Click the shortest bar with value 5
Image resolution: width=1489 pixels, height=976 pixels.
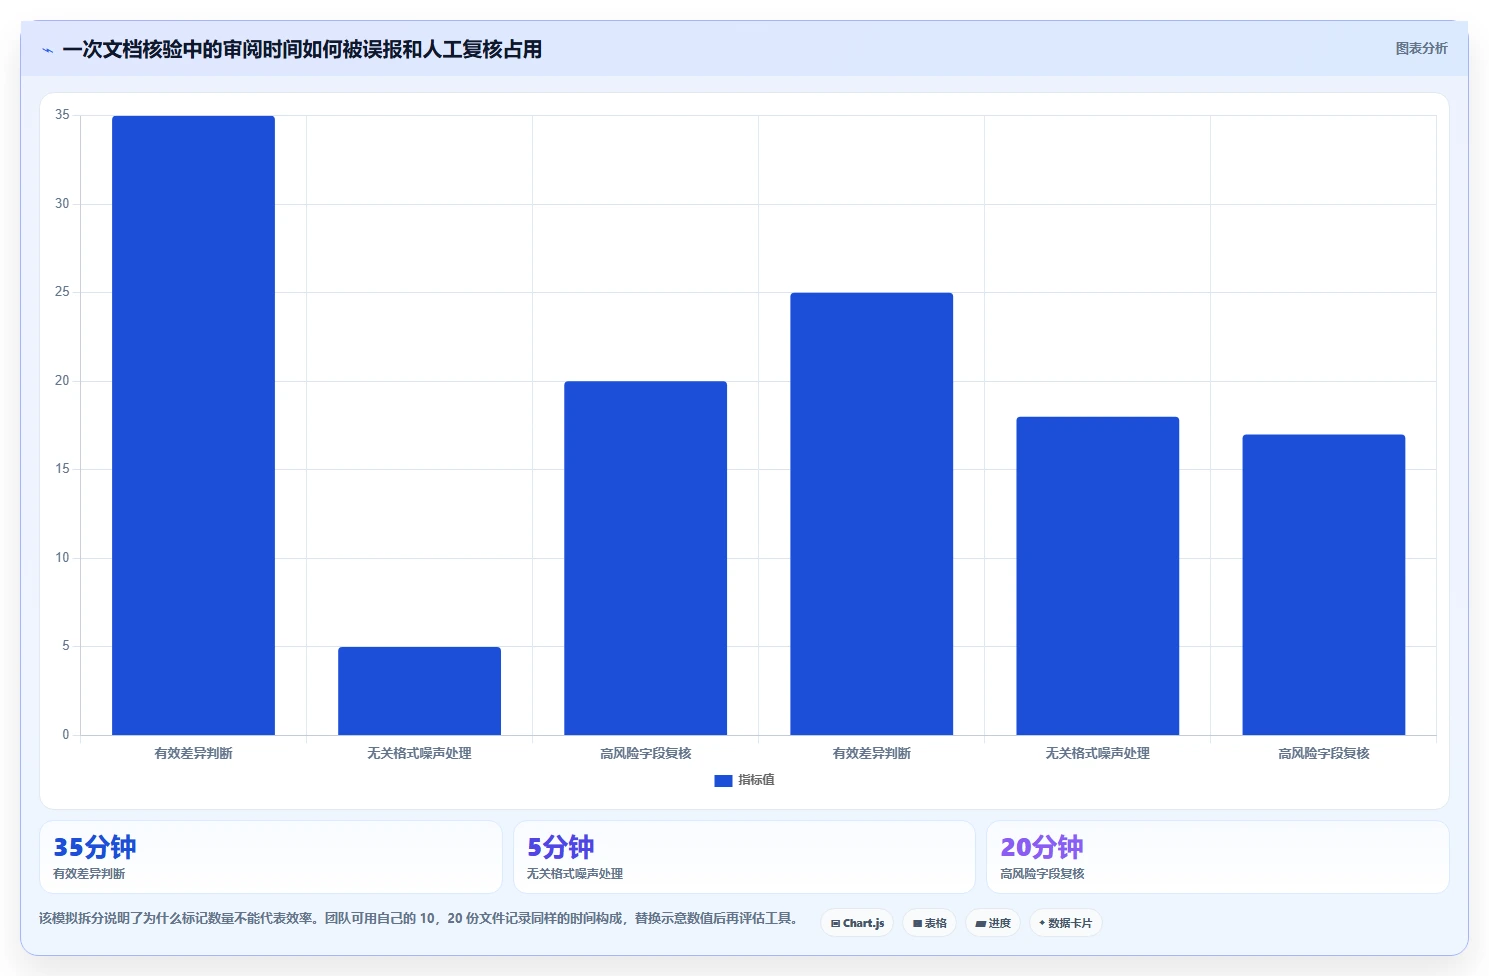click(419, 691)
